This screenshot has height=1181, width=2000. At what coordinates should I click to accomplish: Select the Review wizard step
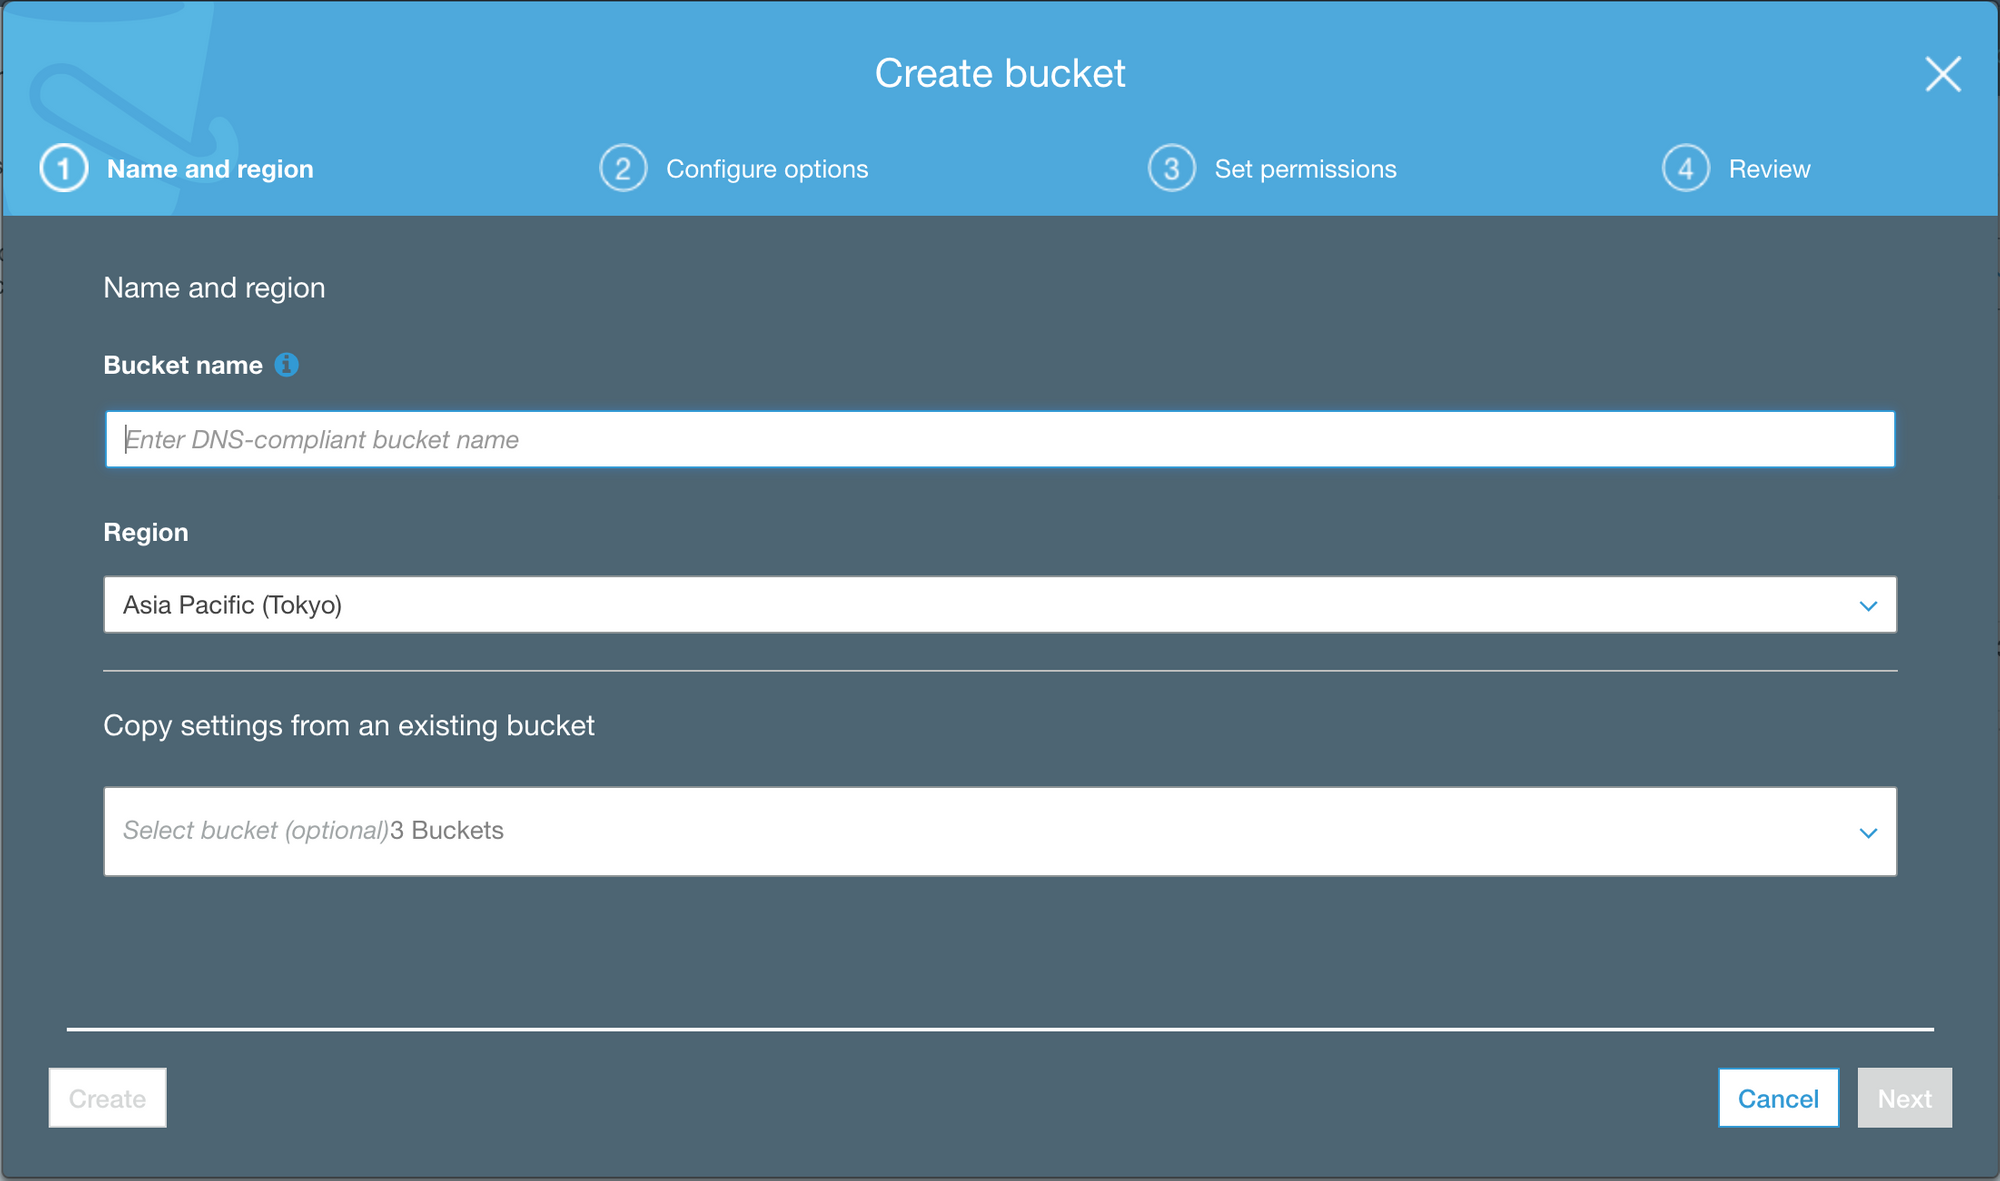1770,168
